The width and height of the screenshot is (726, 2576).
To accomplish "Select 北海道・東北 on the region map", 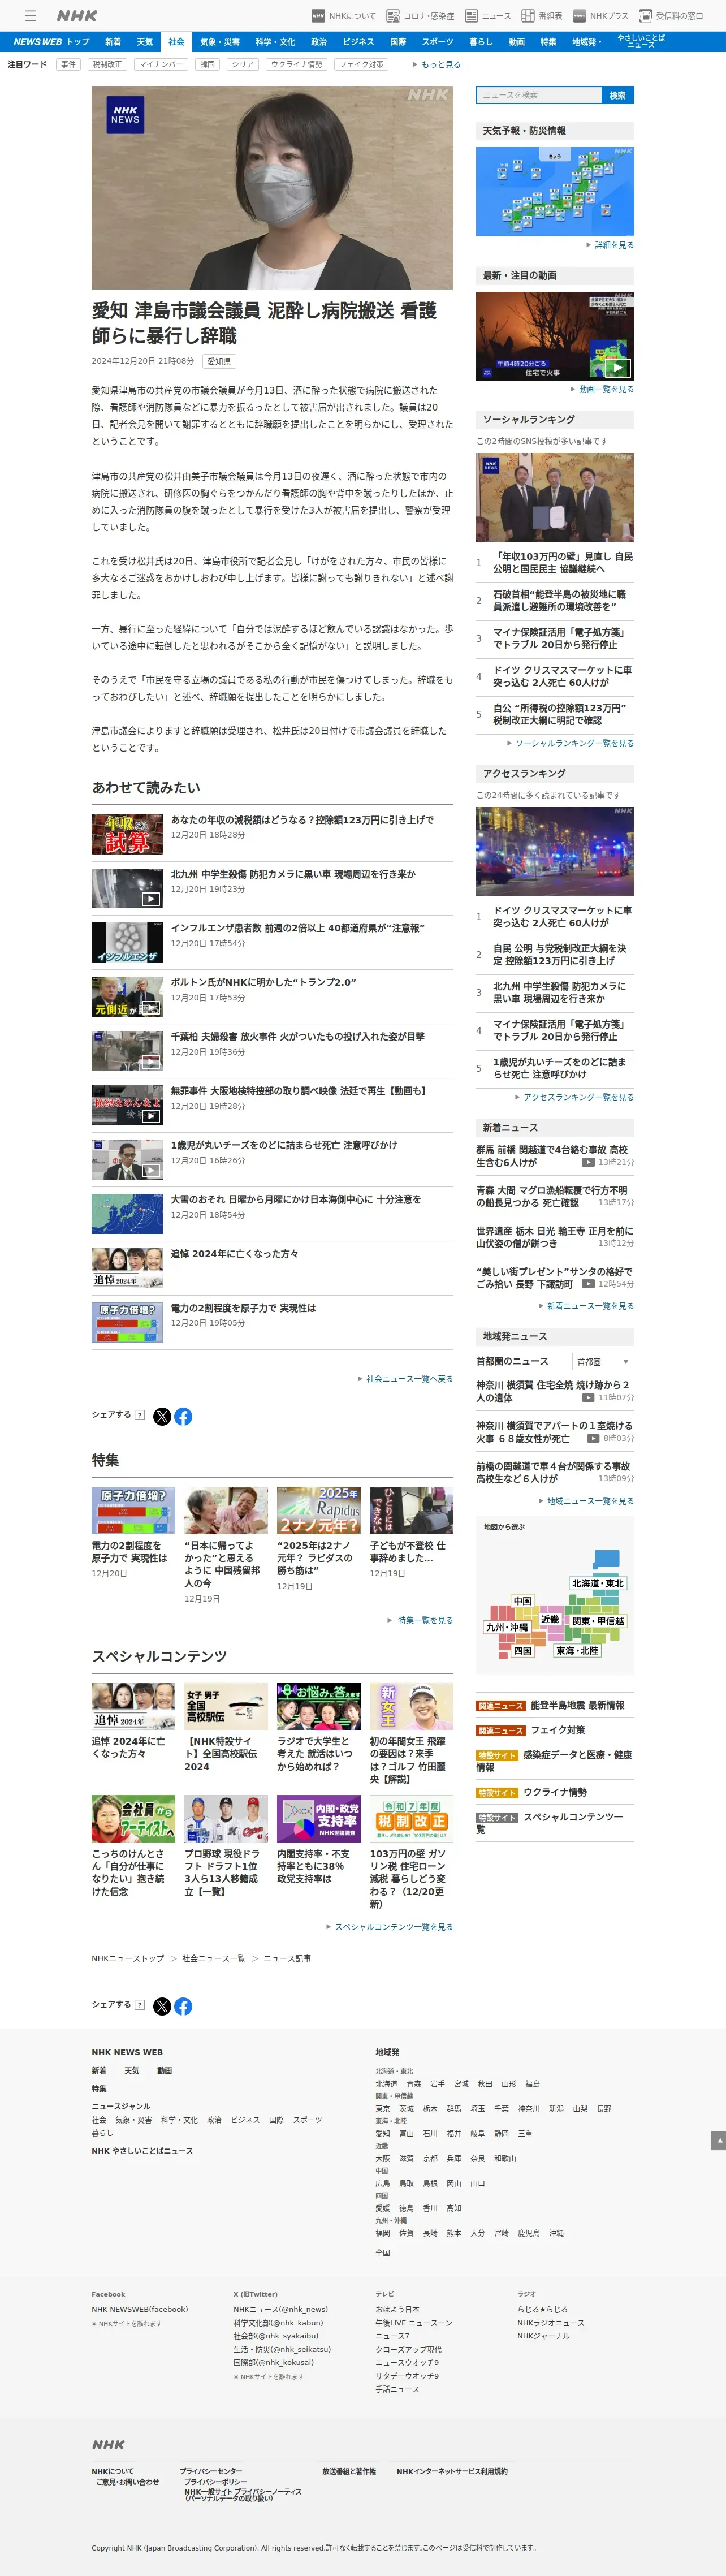I will 597,1583.
